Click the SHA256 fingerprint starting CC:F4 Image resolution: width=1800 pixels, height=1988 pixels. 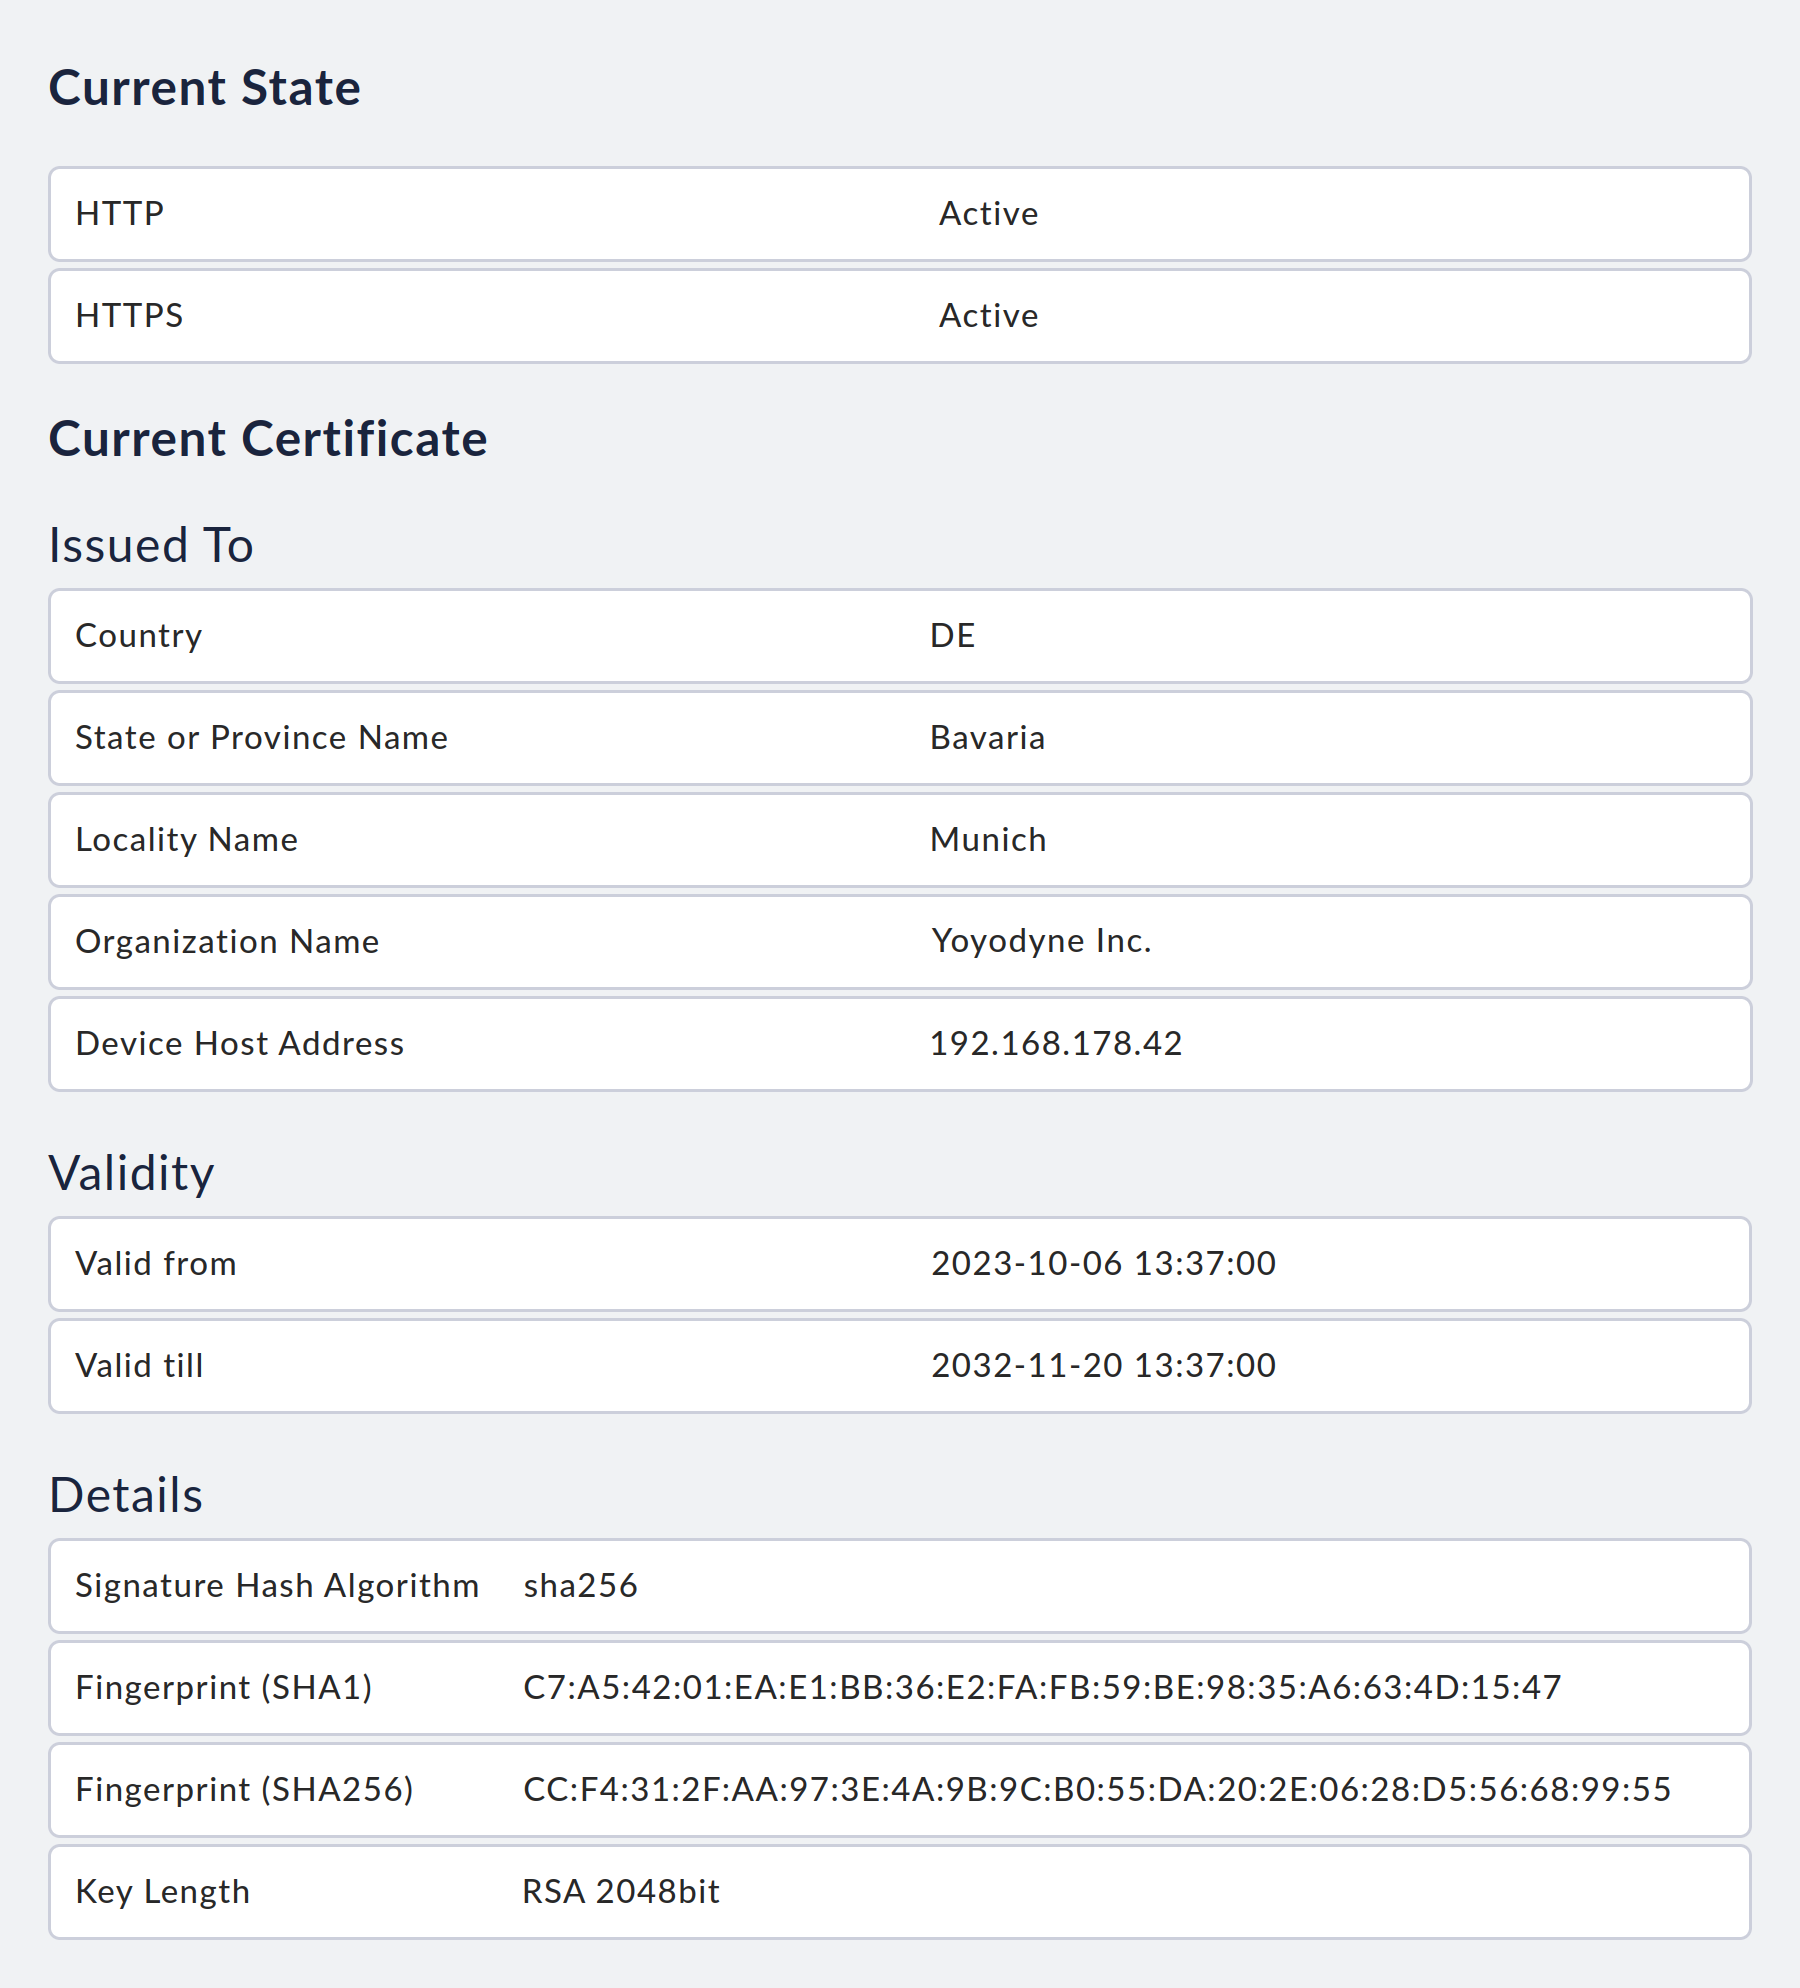(1097, 1790)
